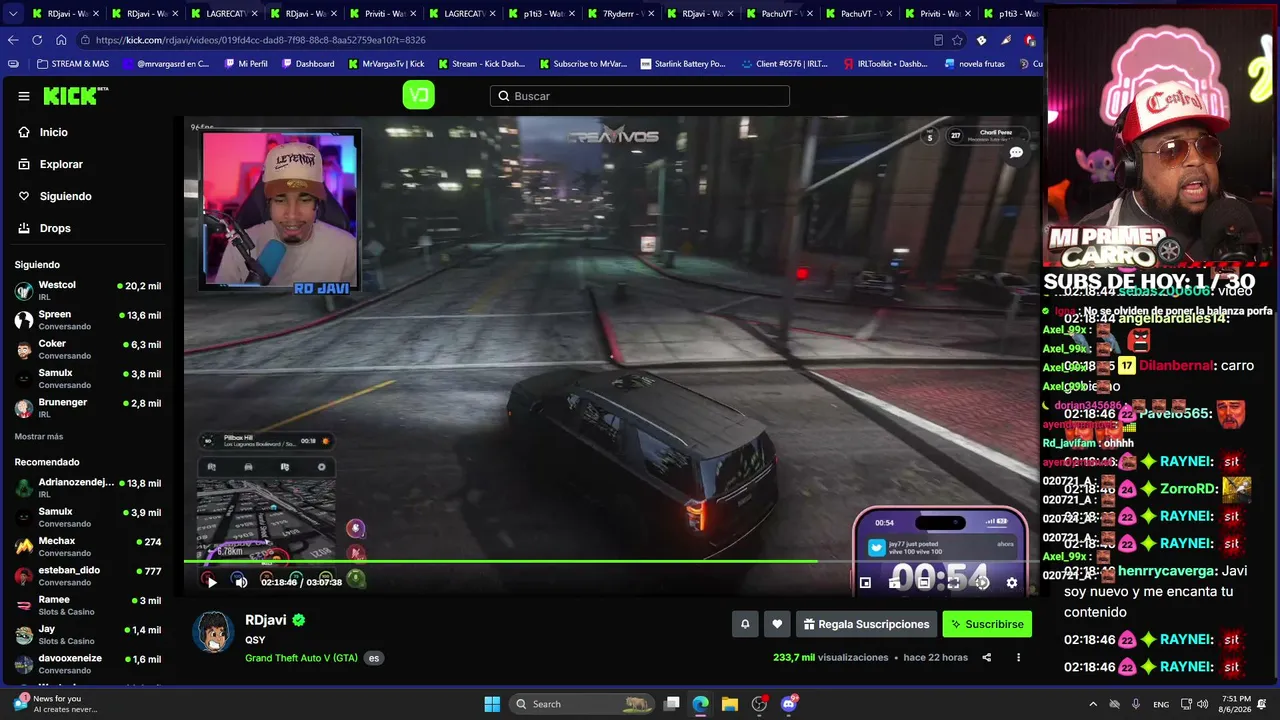Open followed channel Westcol
This screenshot has height=720, width=1280.
click(88, 291)
